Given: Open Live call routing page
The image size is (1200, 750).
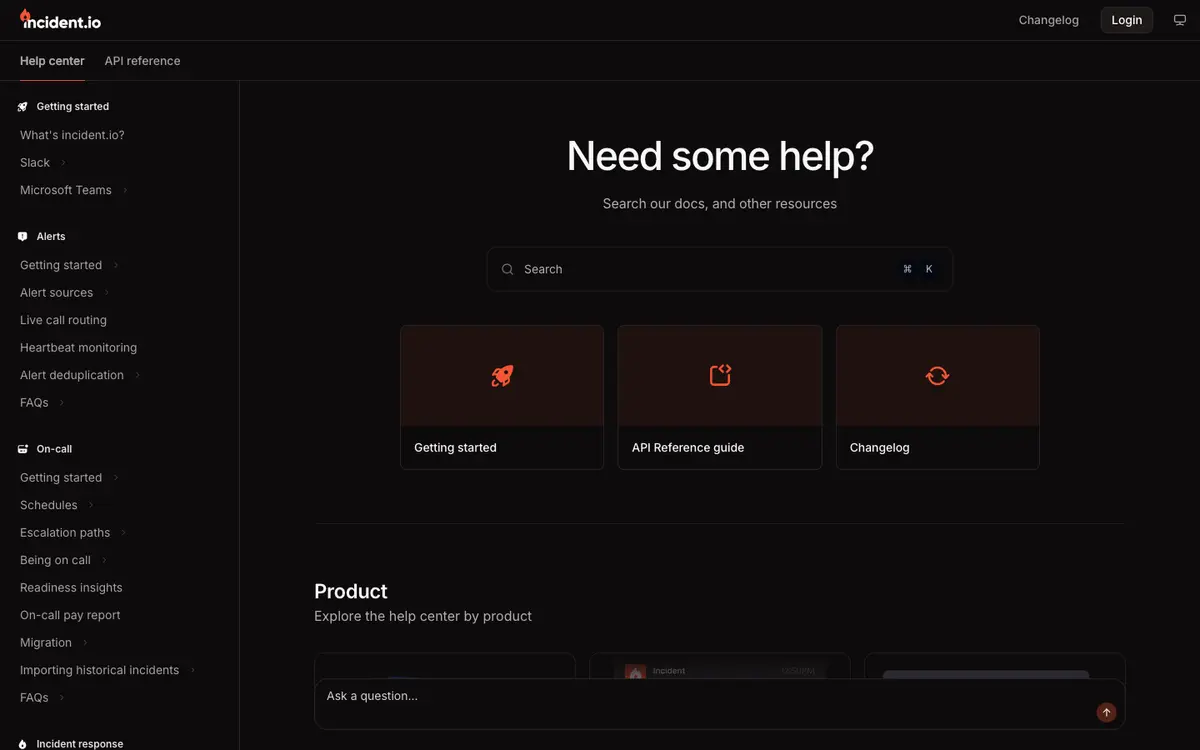Looking at the screenshot, I should [x=63, y=320].
